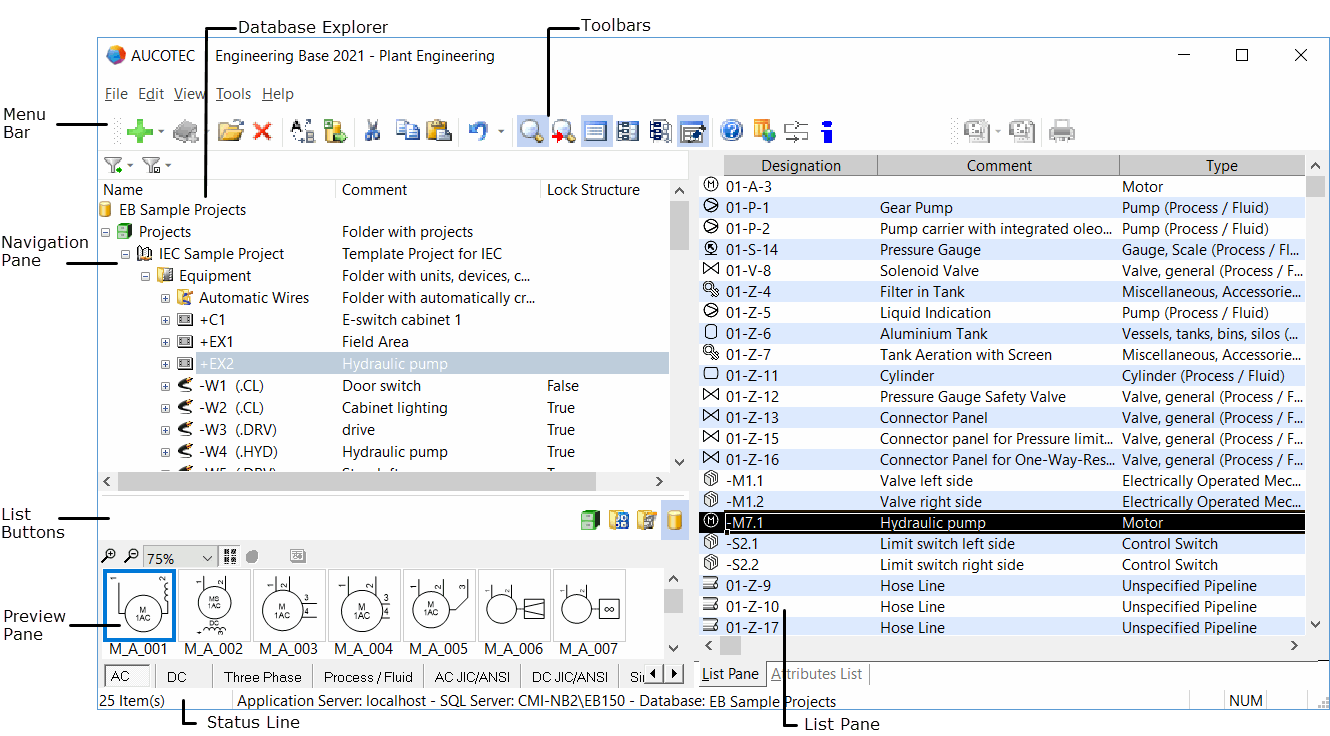Viewport: 1330px width, 736px height.
Task: Switch to the Attributes List tab
Action: point(816,674)
